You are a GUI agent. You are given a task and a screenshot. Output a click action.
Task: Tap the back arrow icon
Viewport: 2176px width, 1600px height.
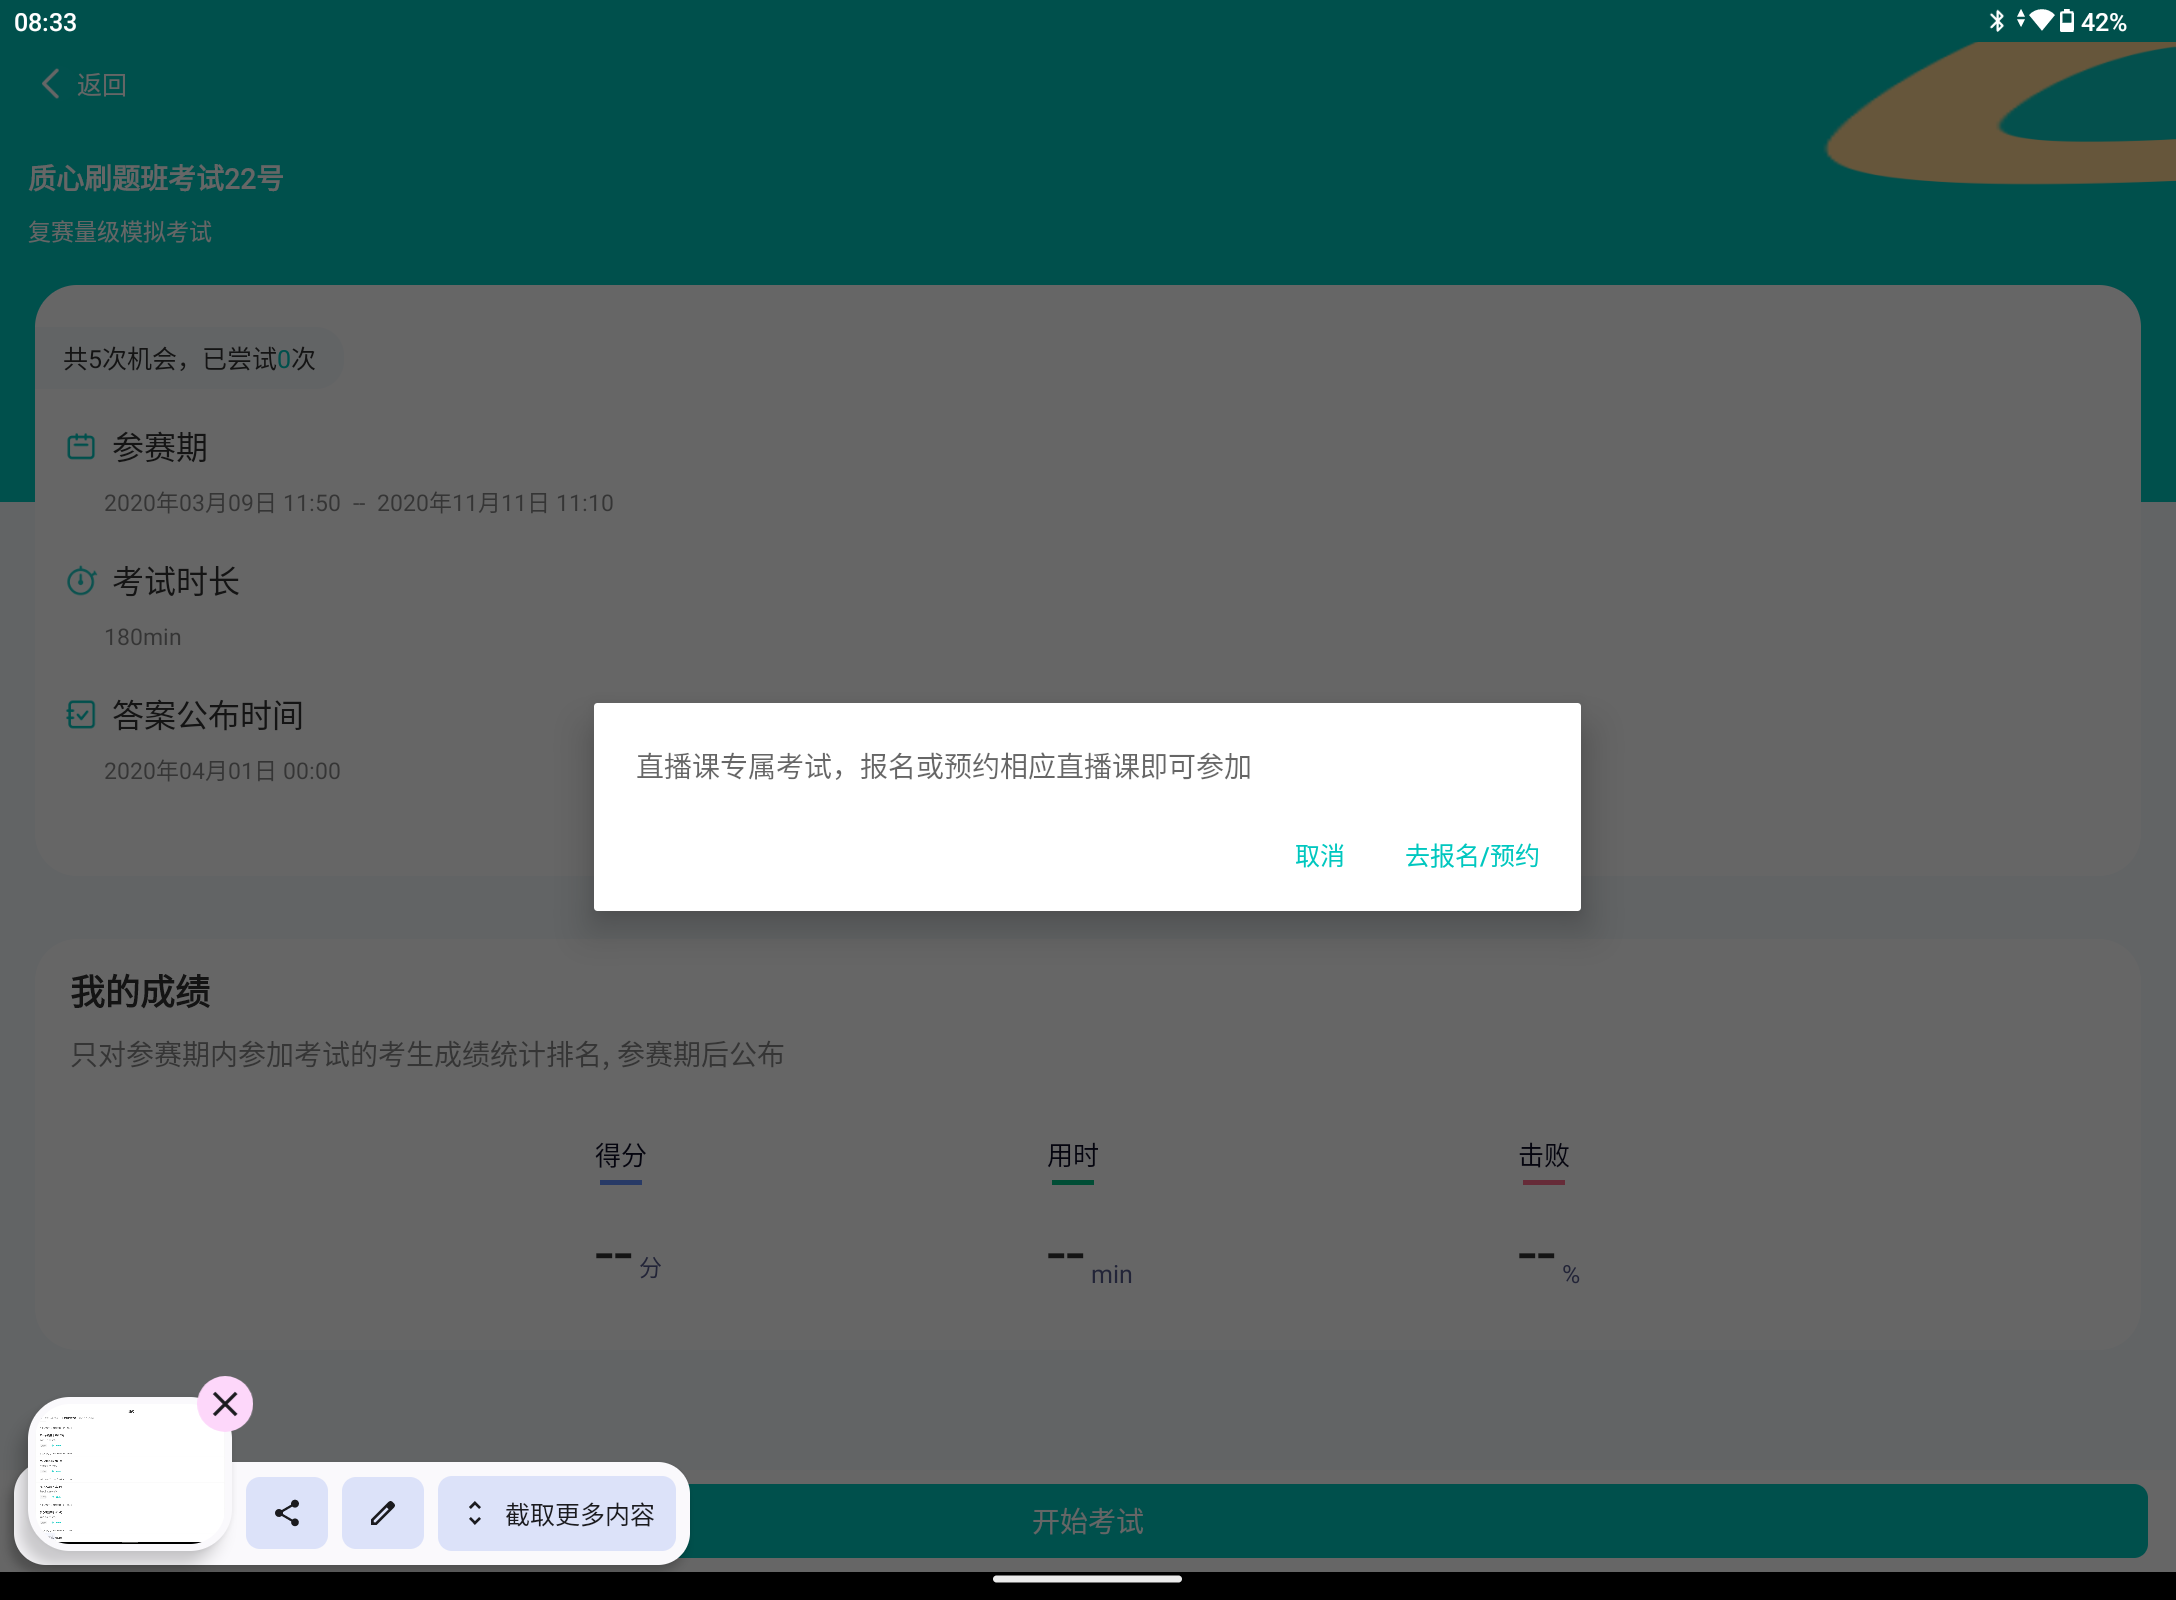click(50, 84)
